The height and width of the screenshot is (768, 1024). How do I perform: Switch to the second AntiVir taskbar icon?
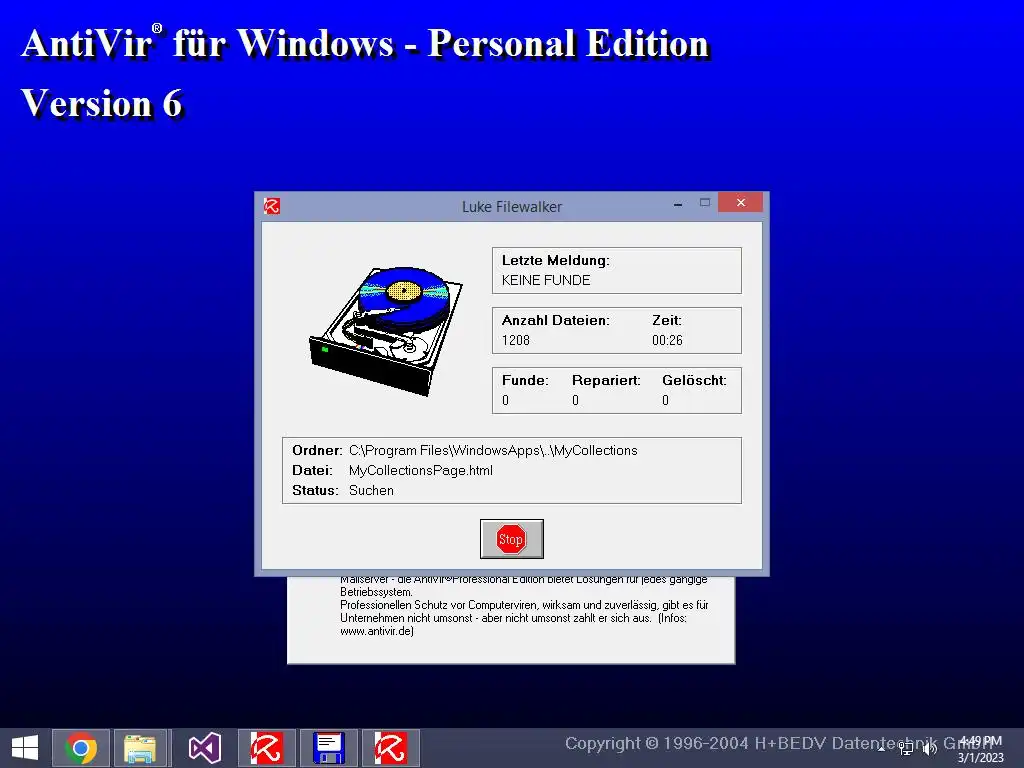(x=391, y=748)
